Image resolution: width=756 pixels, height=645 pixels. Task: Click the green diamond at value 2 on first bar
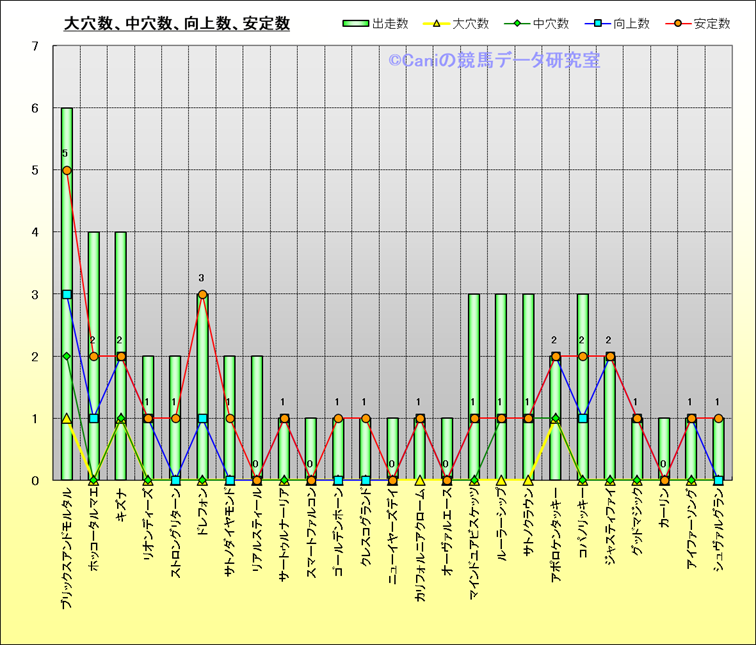tap(67, 356)
